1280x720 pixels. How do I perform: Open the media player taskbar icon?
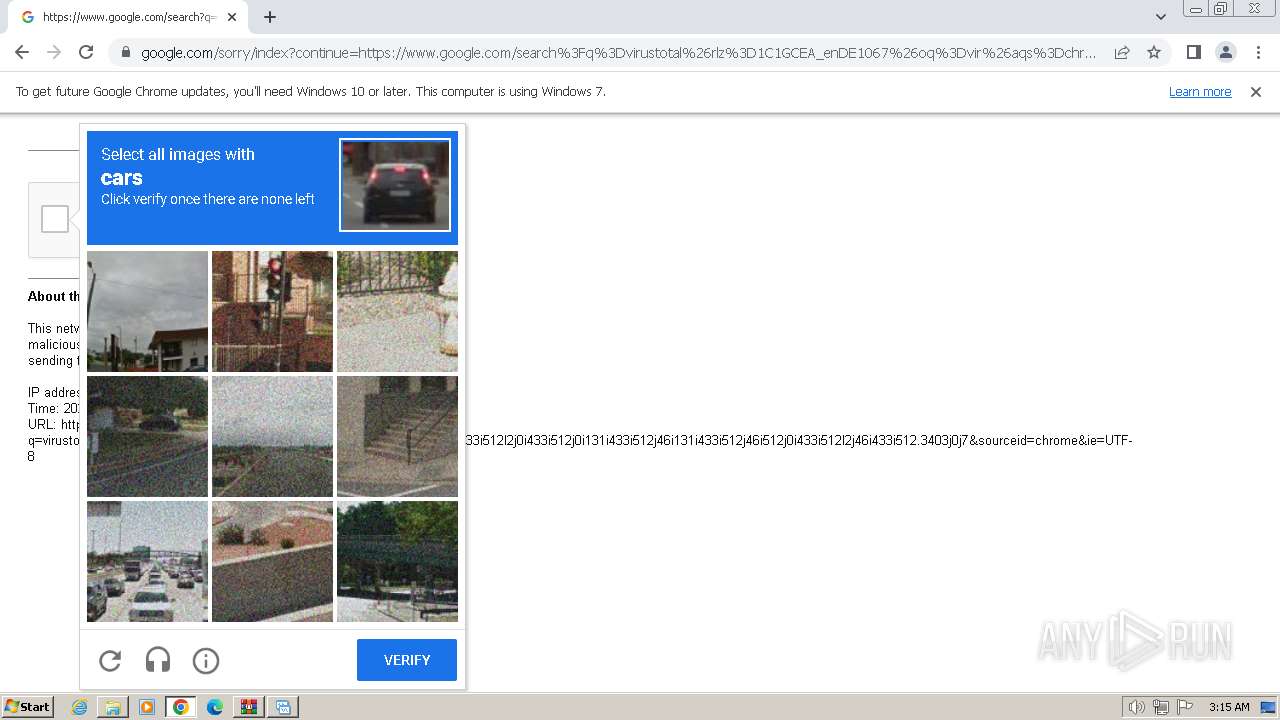[x=147, y=707]
